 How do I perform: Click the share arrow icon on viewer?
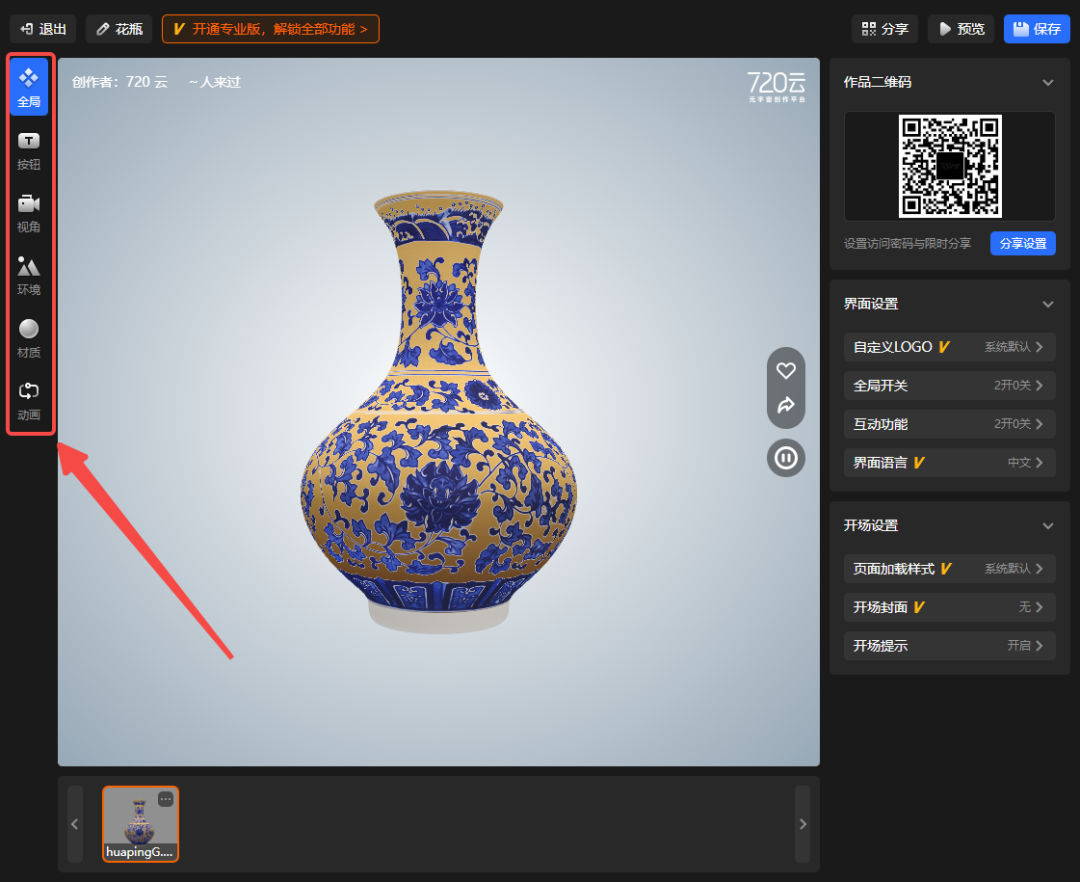786,406
